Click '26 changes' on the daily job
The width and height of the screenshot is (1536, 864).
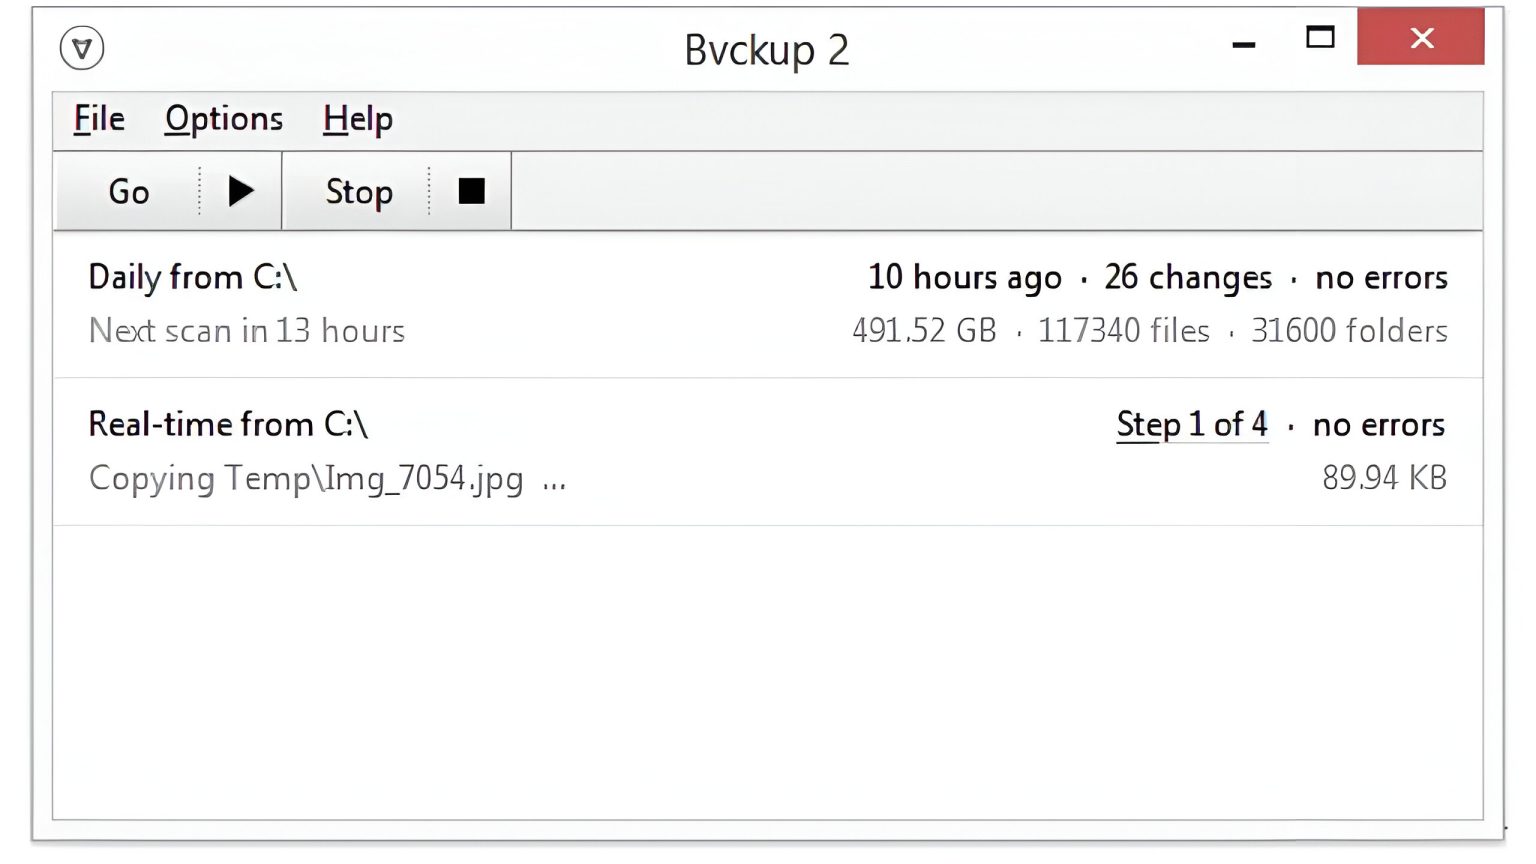click(x=1188, y=277)
